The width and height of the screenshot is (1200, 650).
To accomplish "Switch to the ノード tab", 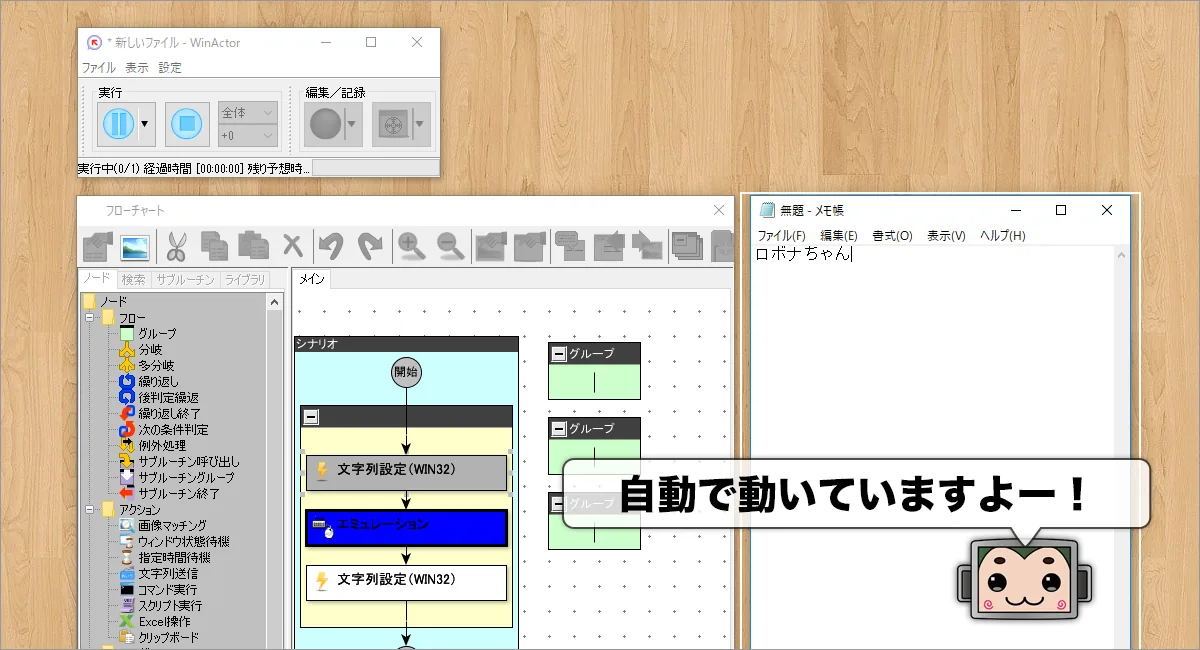I will pos(97,279).
